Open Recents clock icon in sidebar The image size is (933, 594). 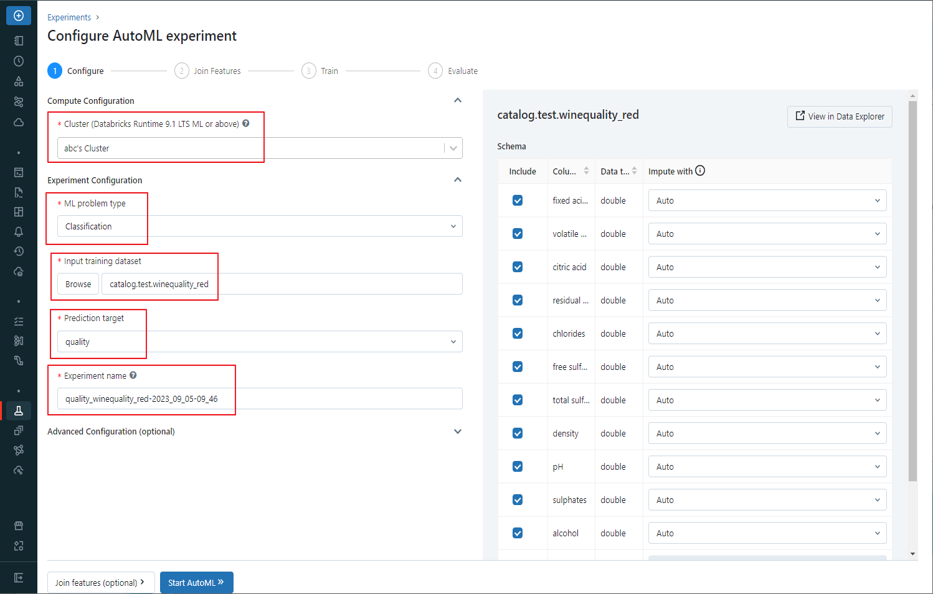18,61
